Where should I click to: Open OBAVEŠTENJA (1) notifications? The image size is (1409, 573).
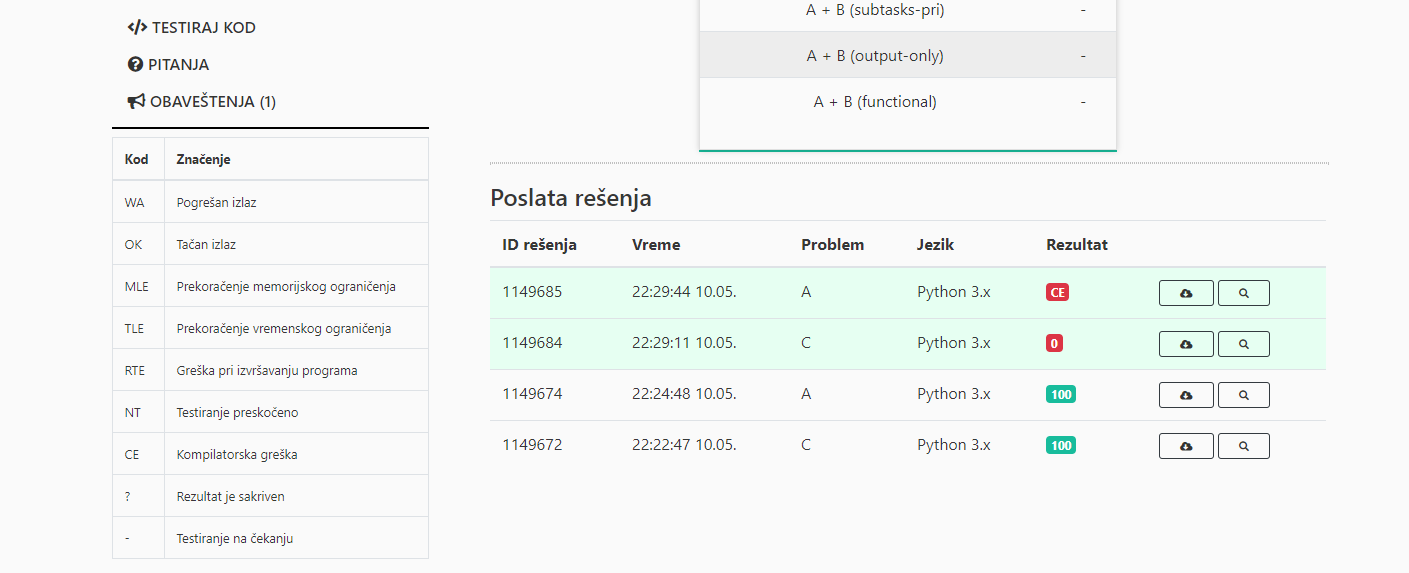point(202,102)
